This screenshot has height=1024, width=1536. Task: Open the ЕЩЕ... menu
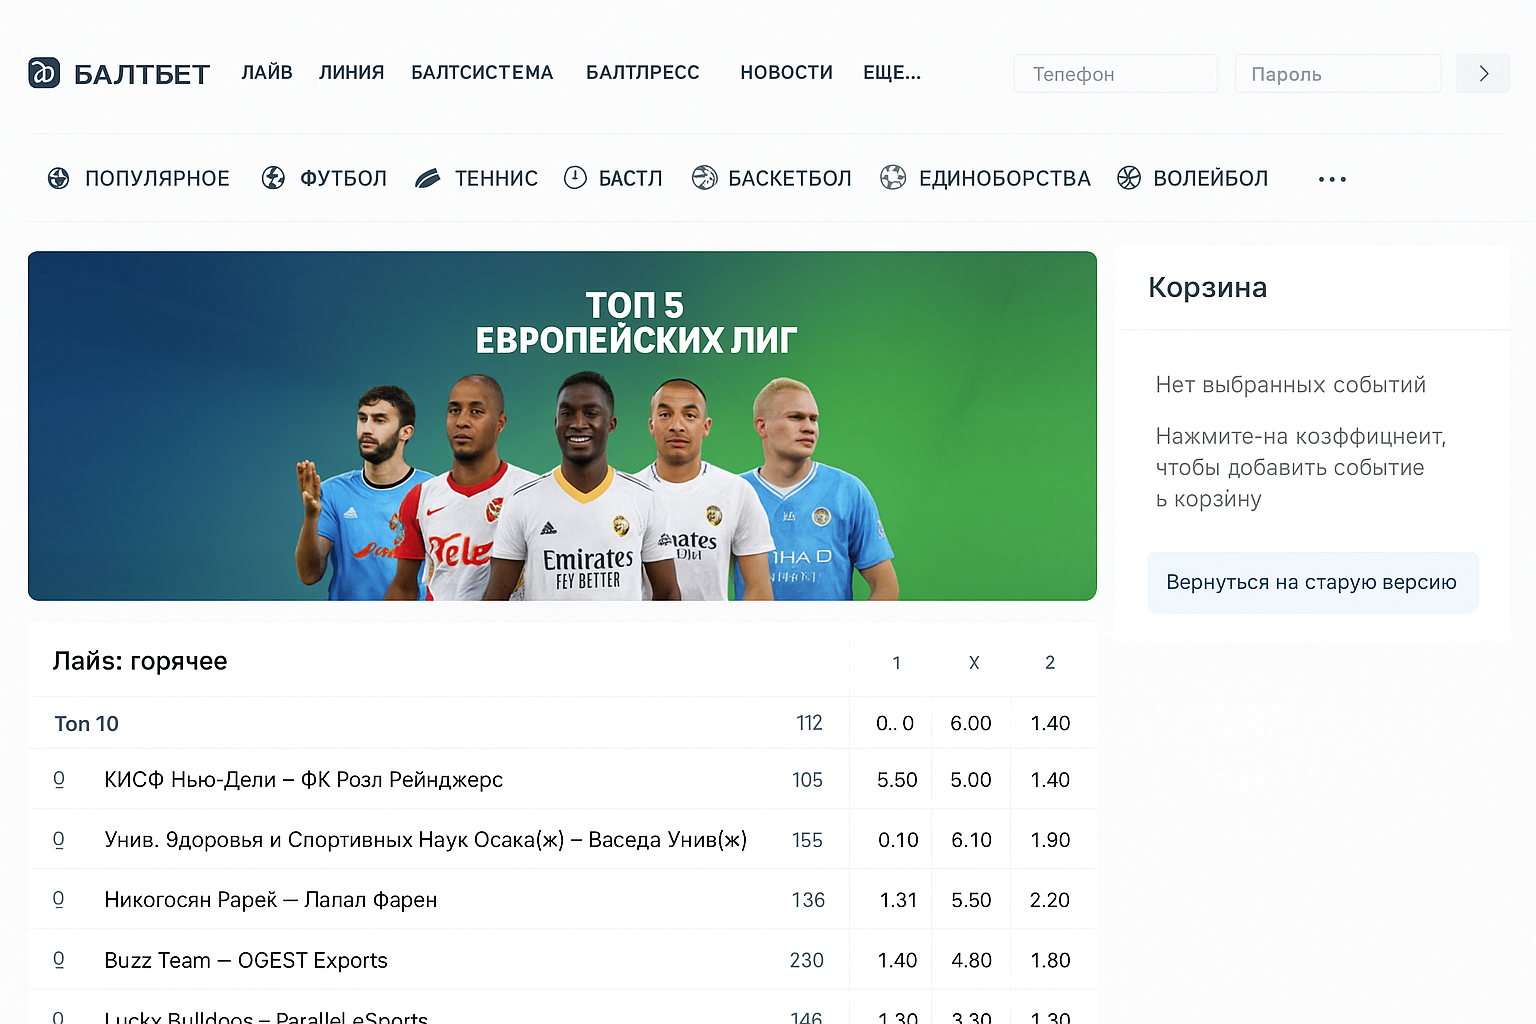click(892, 72)
